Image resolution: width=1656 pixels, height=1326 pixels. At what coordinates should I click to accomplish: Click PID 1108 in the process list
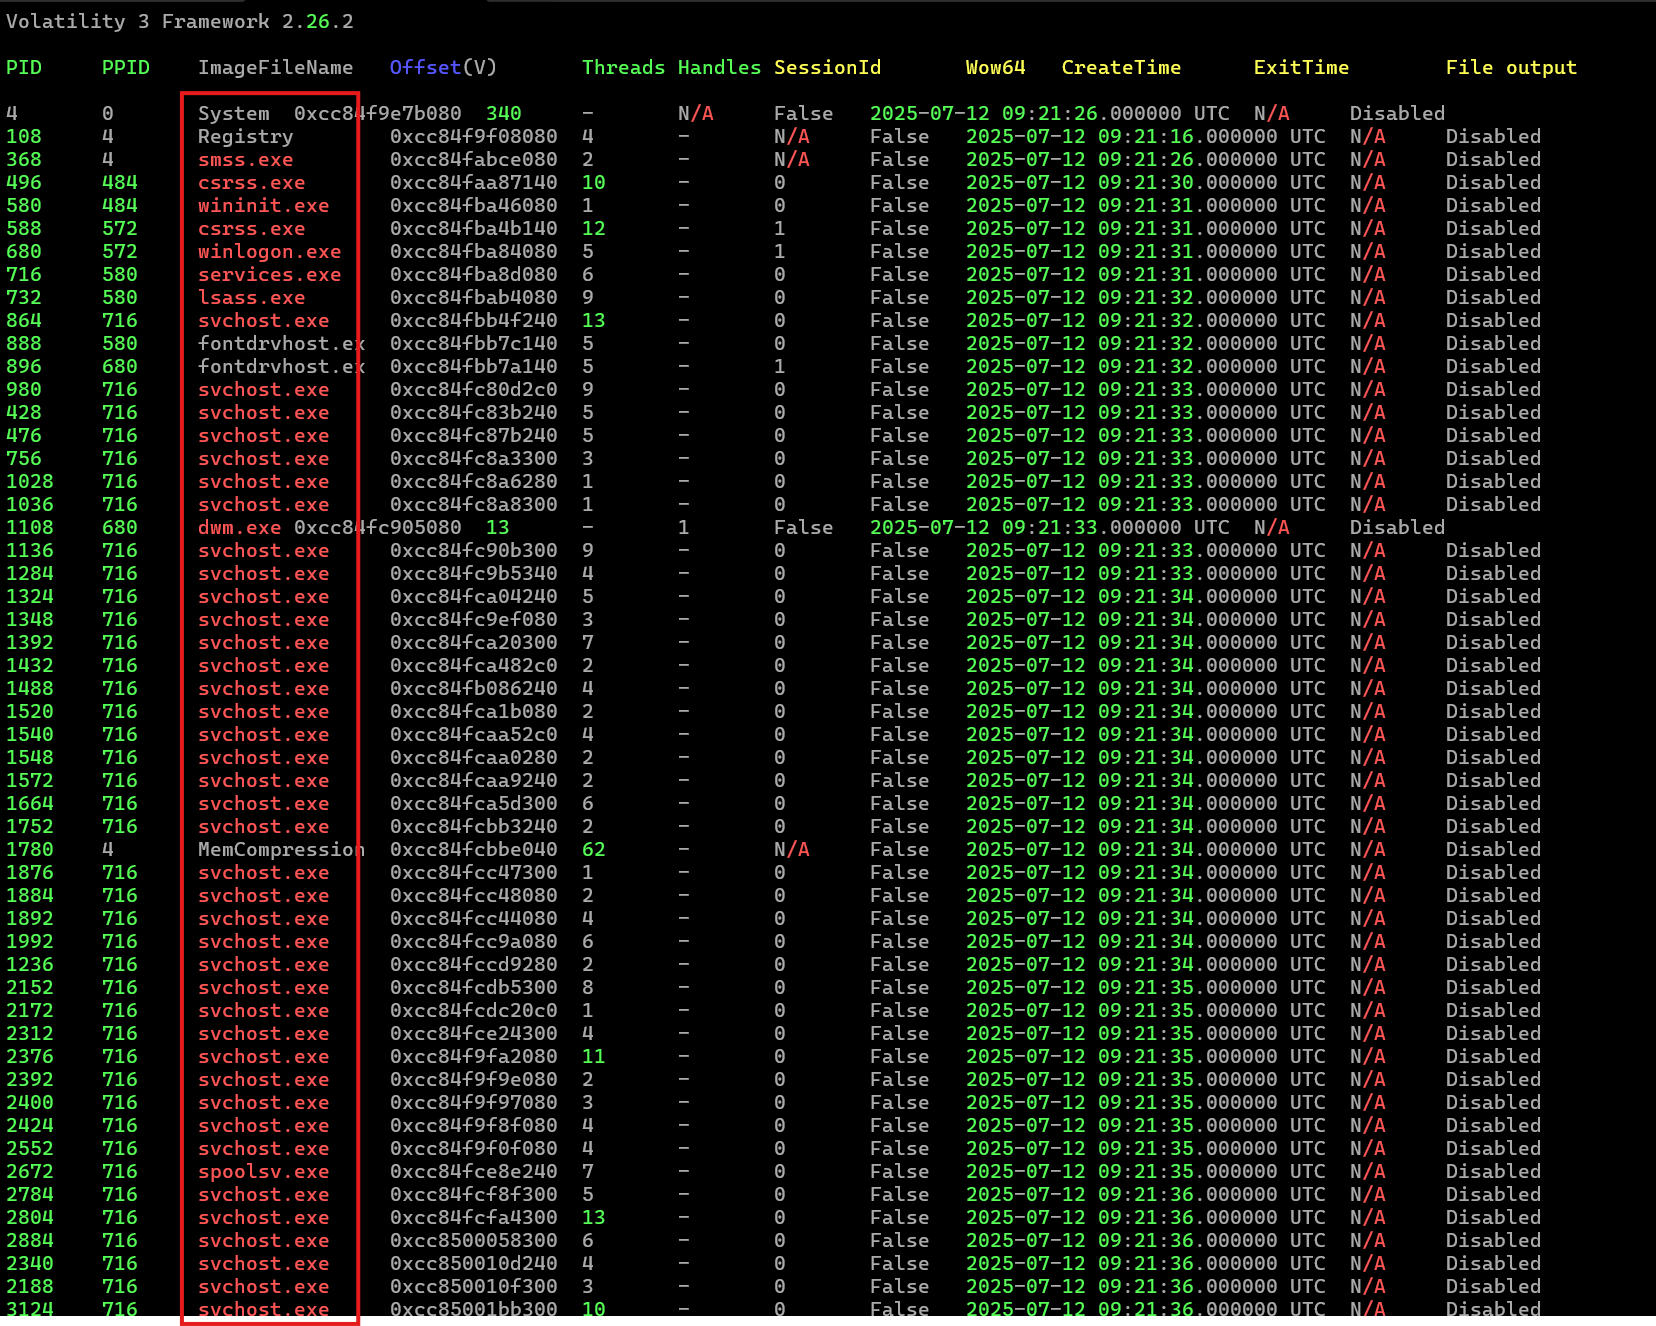30,527
